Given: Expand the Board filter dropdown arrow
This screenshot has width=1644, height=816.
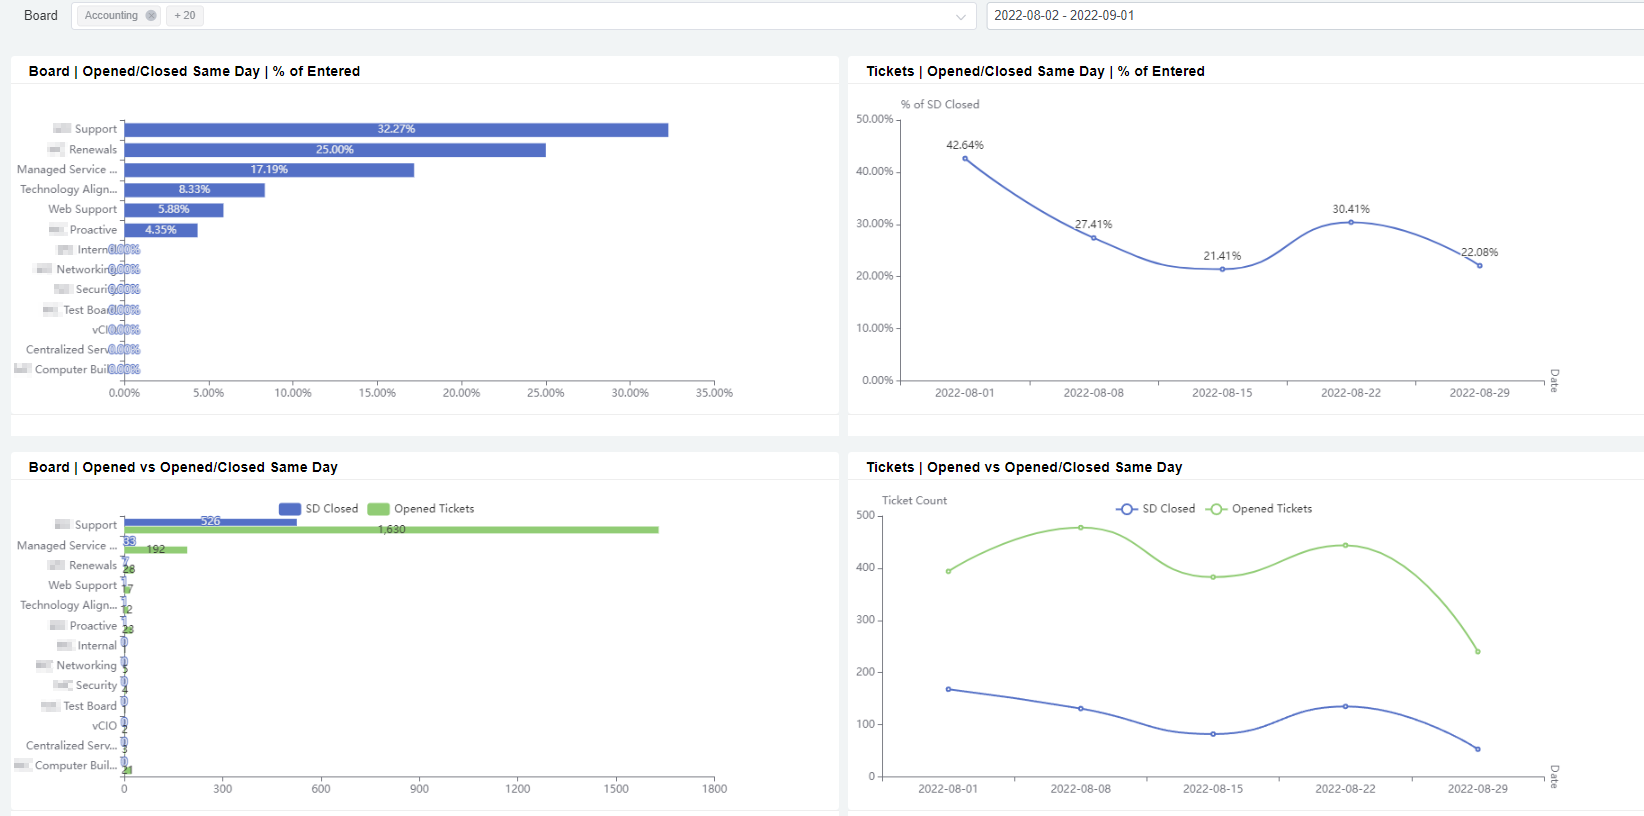Looking at the screenshot, I should [960, 16].
